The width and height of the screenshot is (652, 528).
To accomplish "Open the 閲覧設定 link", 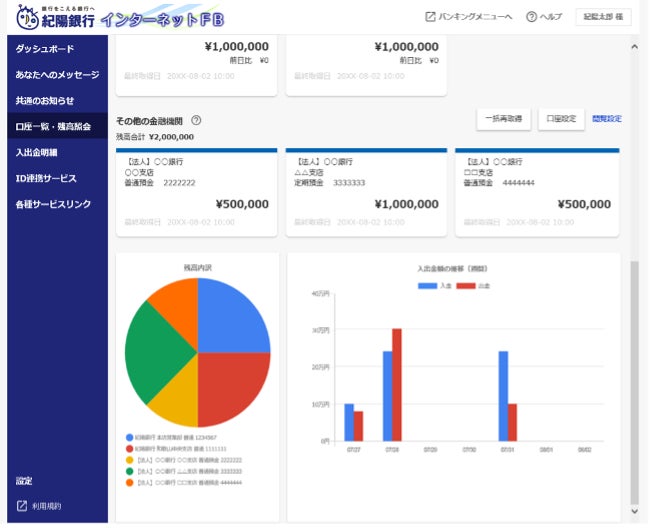I will coord(607,119).
